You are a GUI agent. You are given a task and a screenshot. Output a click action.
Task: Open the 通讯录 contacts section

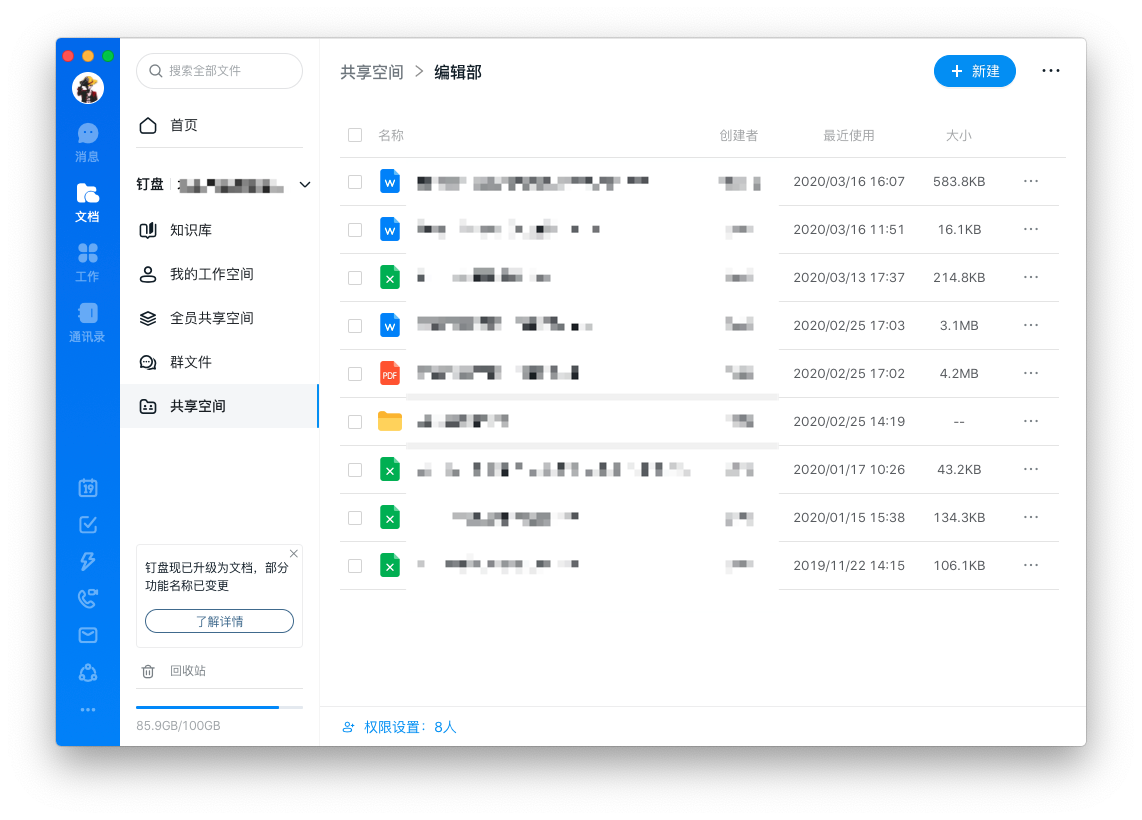[x=87, y=323]
